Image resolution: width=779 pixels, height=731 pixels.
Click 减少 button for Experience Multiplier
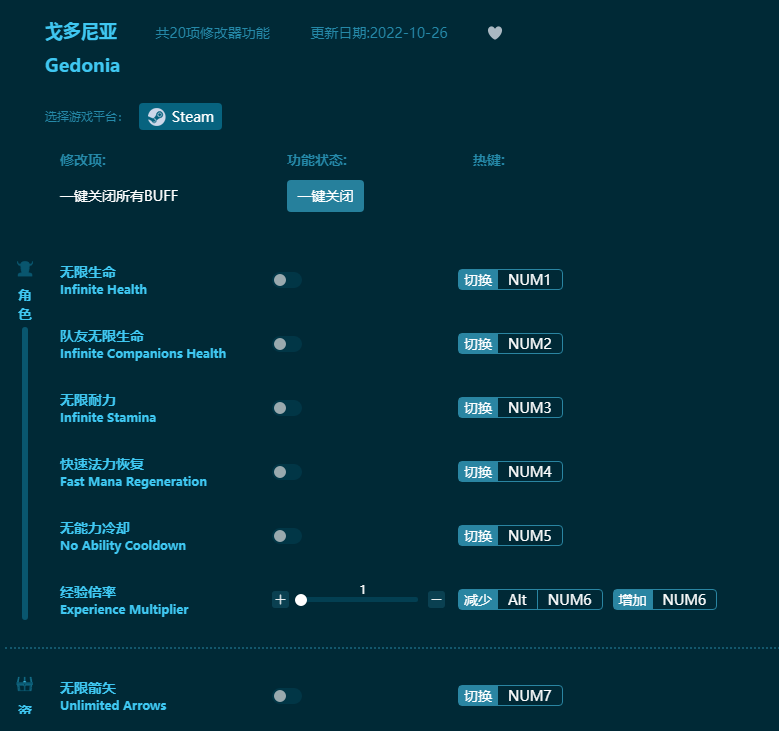point(478,600)
